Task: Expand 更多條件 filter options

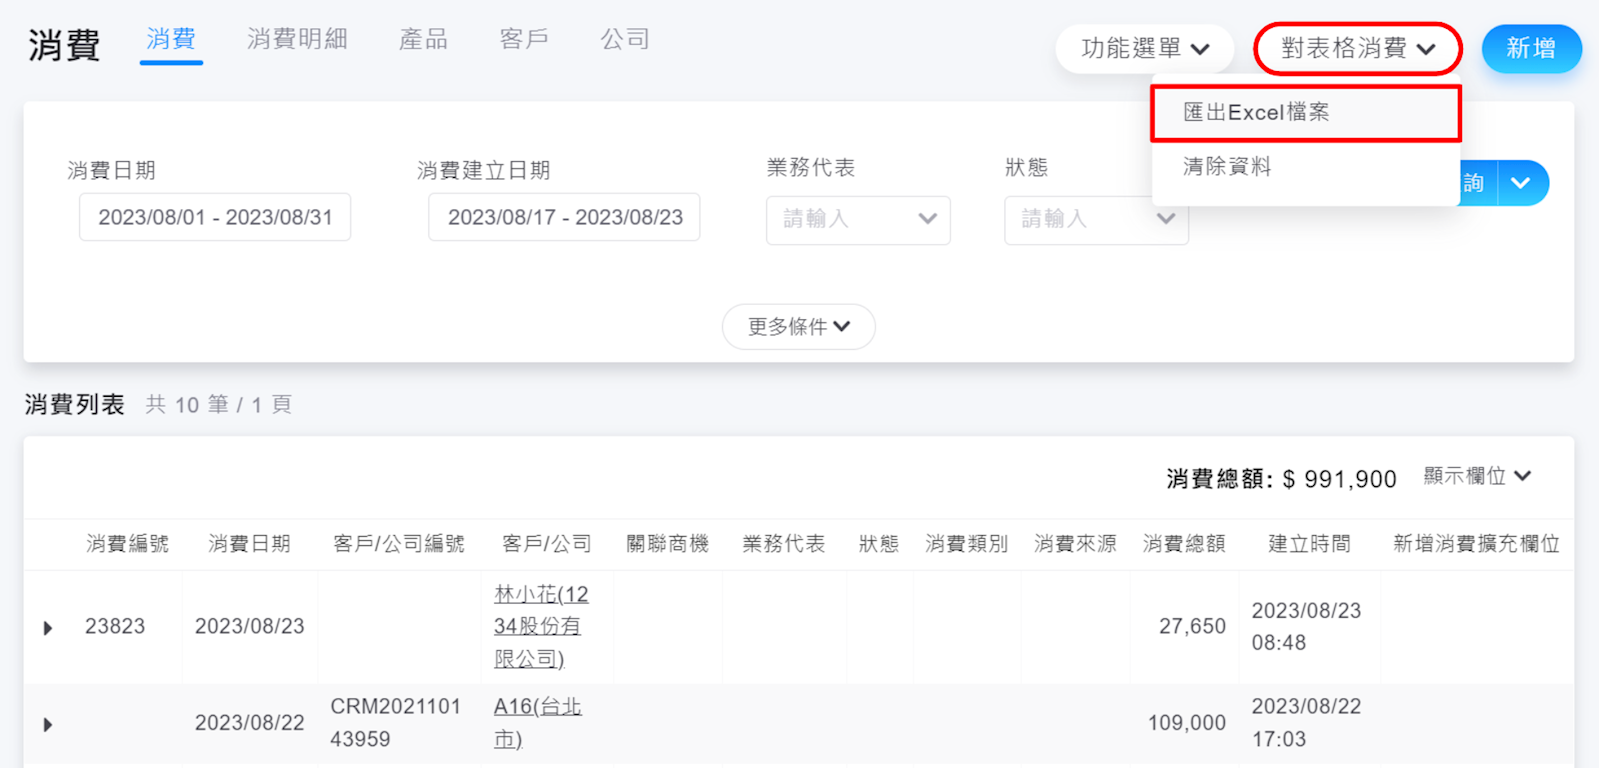Action: 798,327
